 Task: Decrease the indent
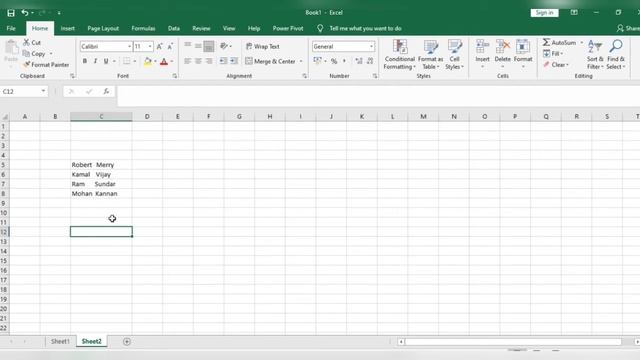[223, 61]
